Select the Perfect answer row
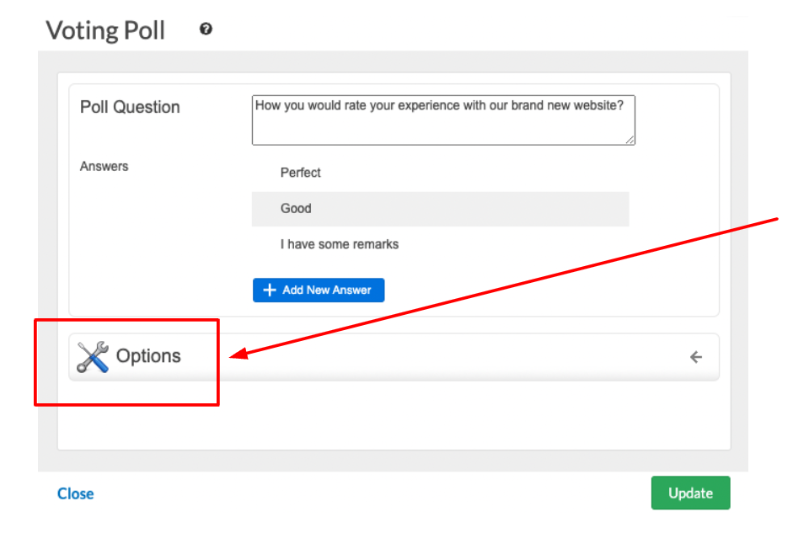The height and width of the screenshot is (533, 793). (440, 173)
